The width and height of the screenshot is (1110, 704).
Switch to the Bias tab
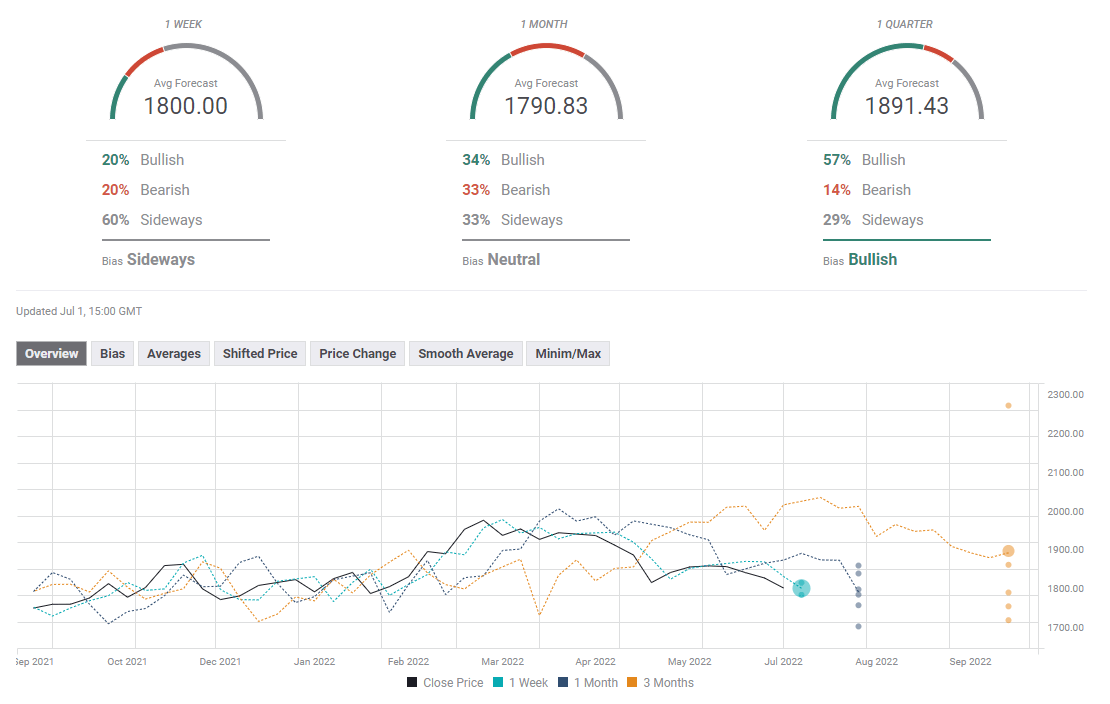click(x=113, y=354)
